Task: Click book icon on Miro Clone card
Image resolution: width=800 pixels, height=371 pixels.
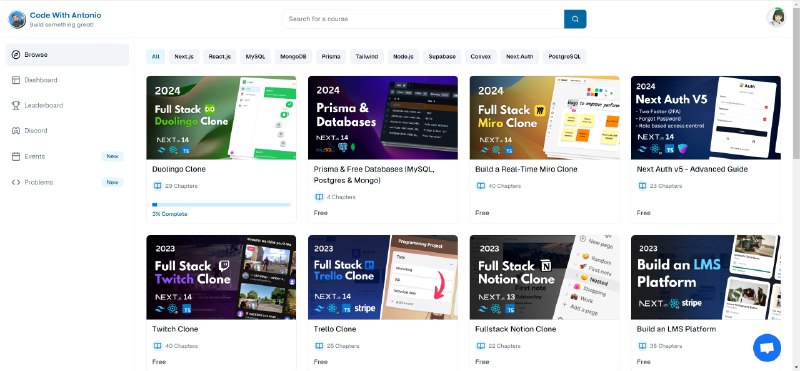Action: point(481,186)
